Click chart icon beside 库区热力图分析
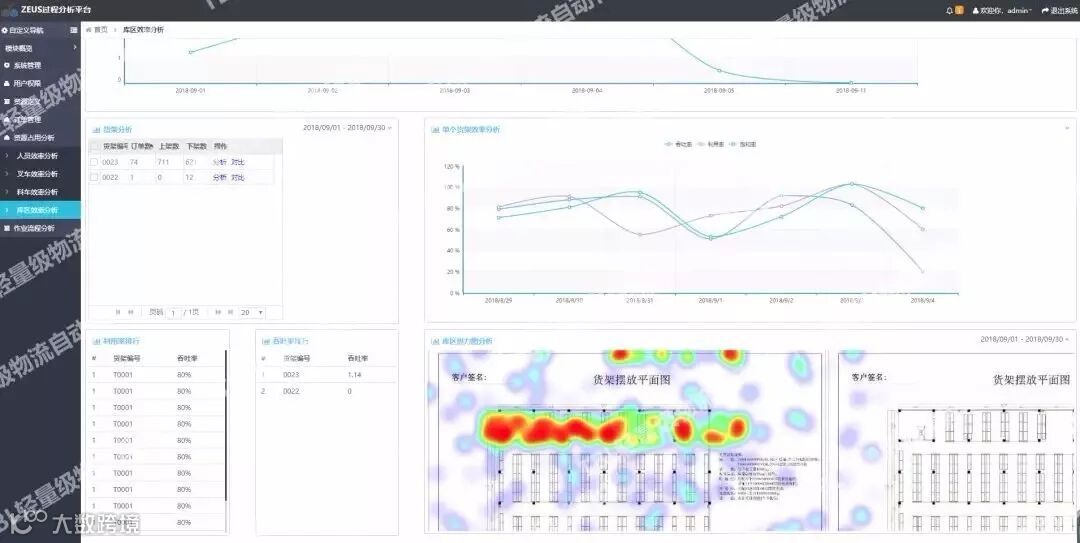The image size is (1080, 543). click(435, 341)
